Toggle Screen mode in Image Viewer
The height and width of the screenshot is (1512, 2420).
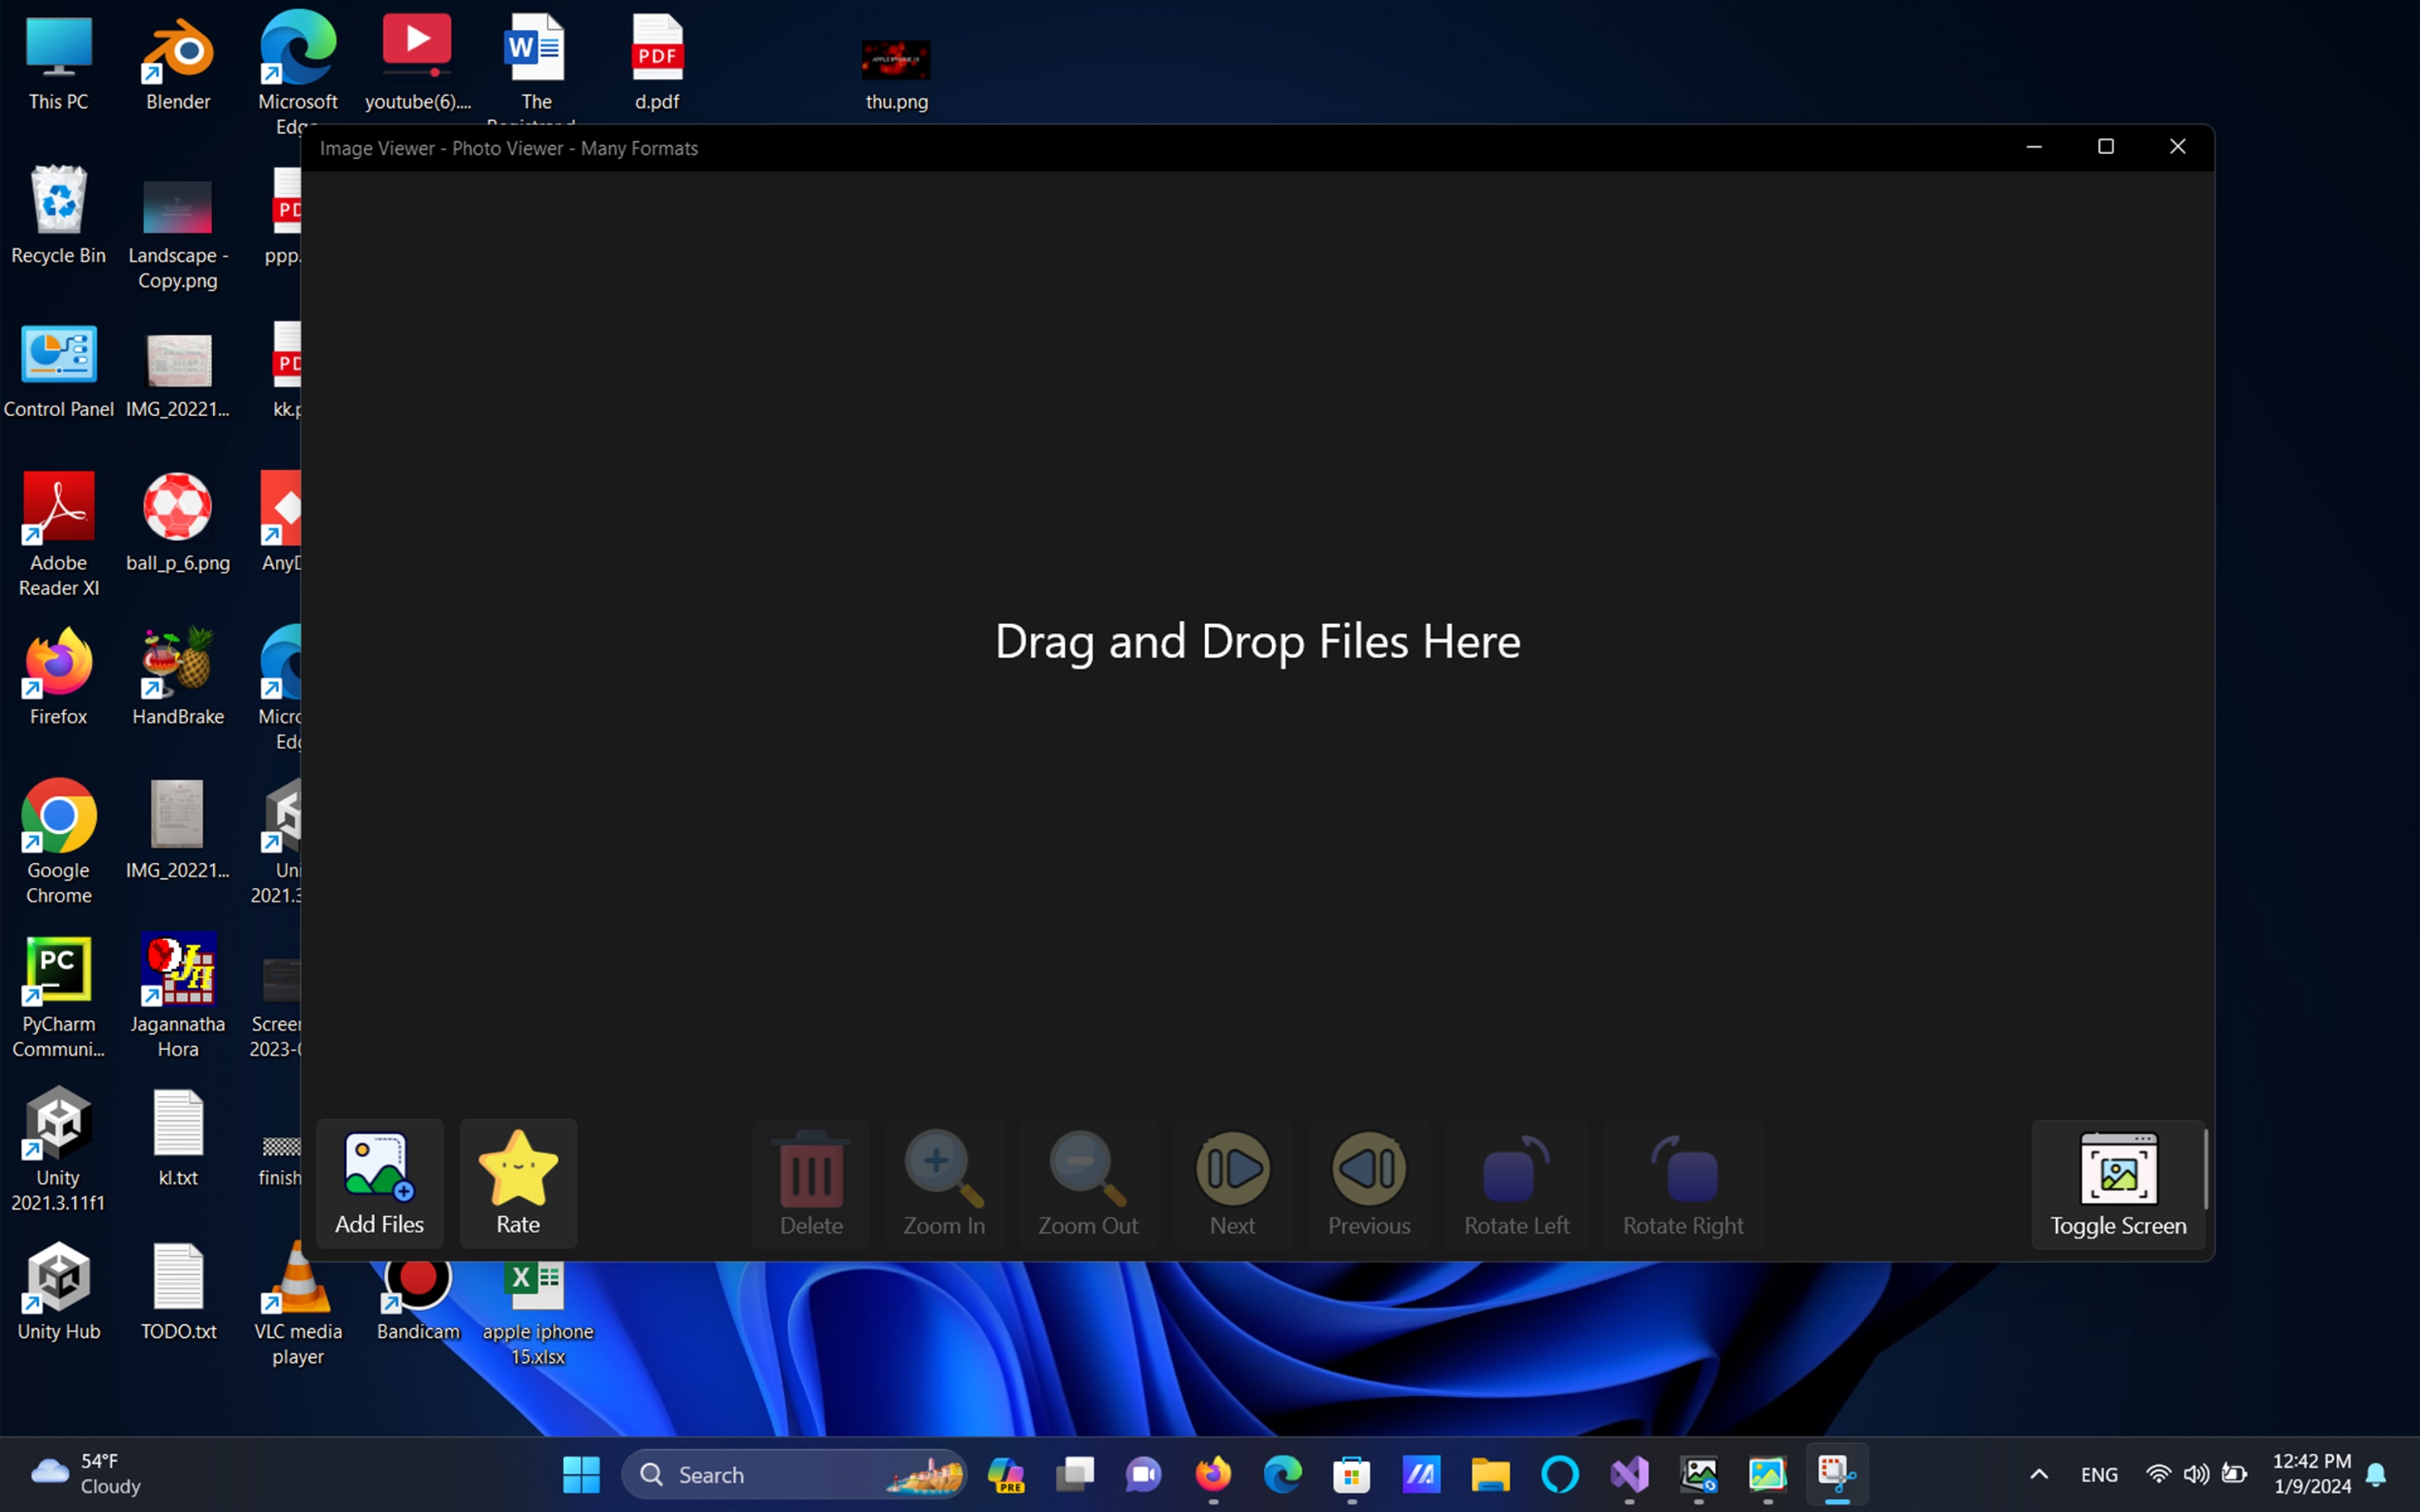(x=2117, y=1183)
